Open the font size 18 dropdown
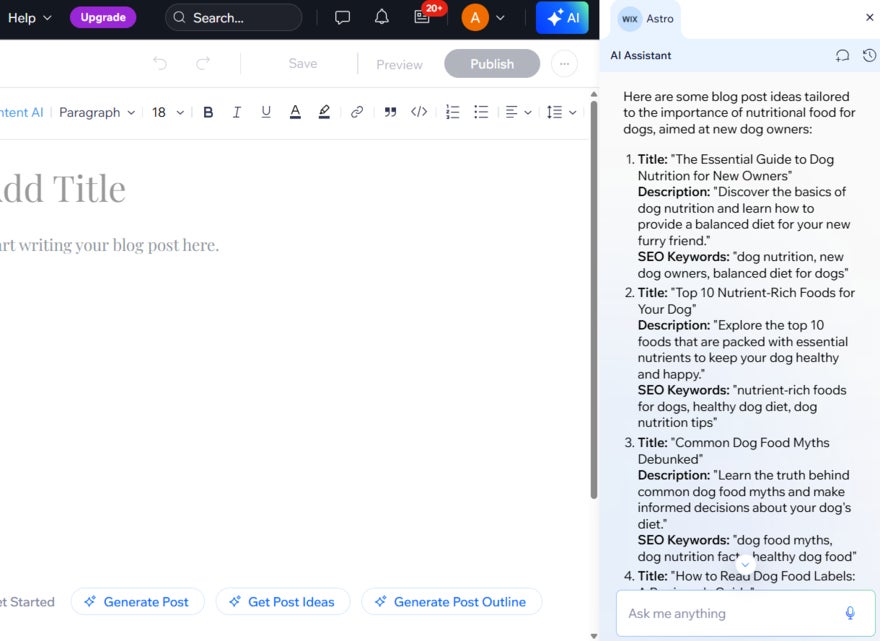The height and width of the screenshot is (641, 880). [x=166, y=112]
